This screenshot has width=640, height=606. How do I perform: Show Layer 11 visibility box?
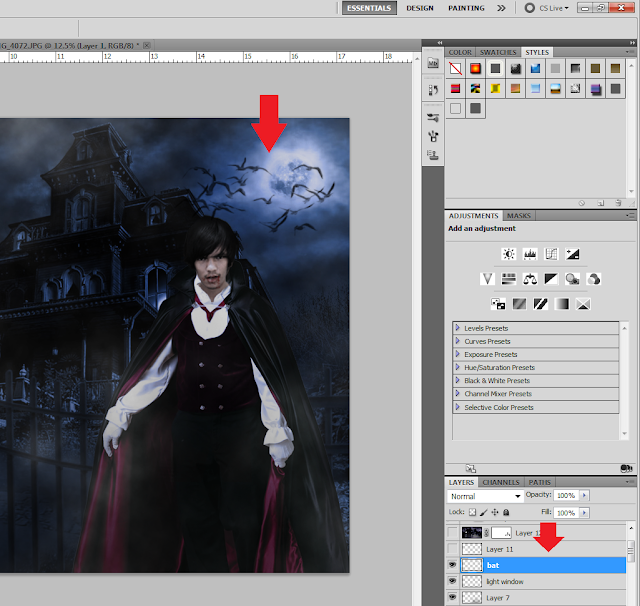[x=453, y=549]
